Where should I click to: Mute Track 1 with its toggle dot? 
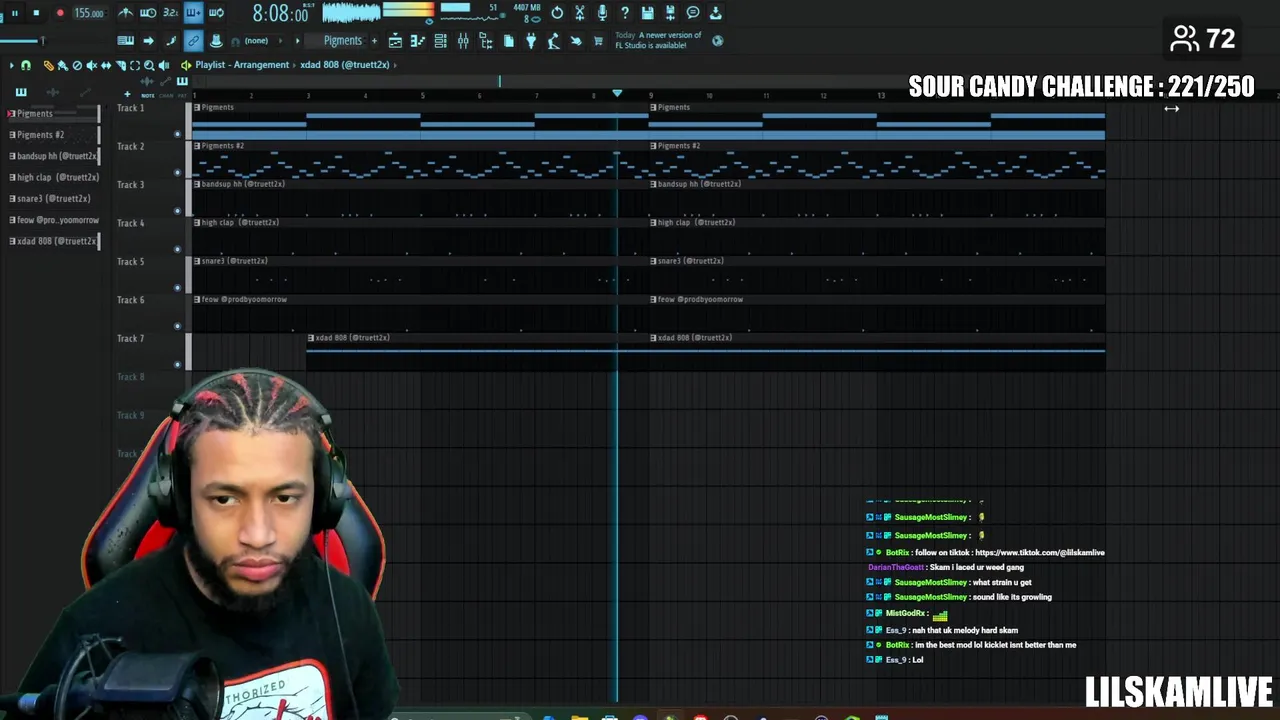(178, 134)
